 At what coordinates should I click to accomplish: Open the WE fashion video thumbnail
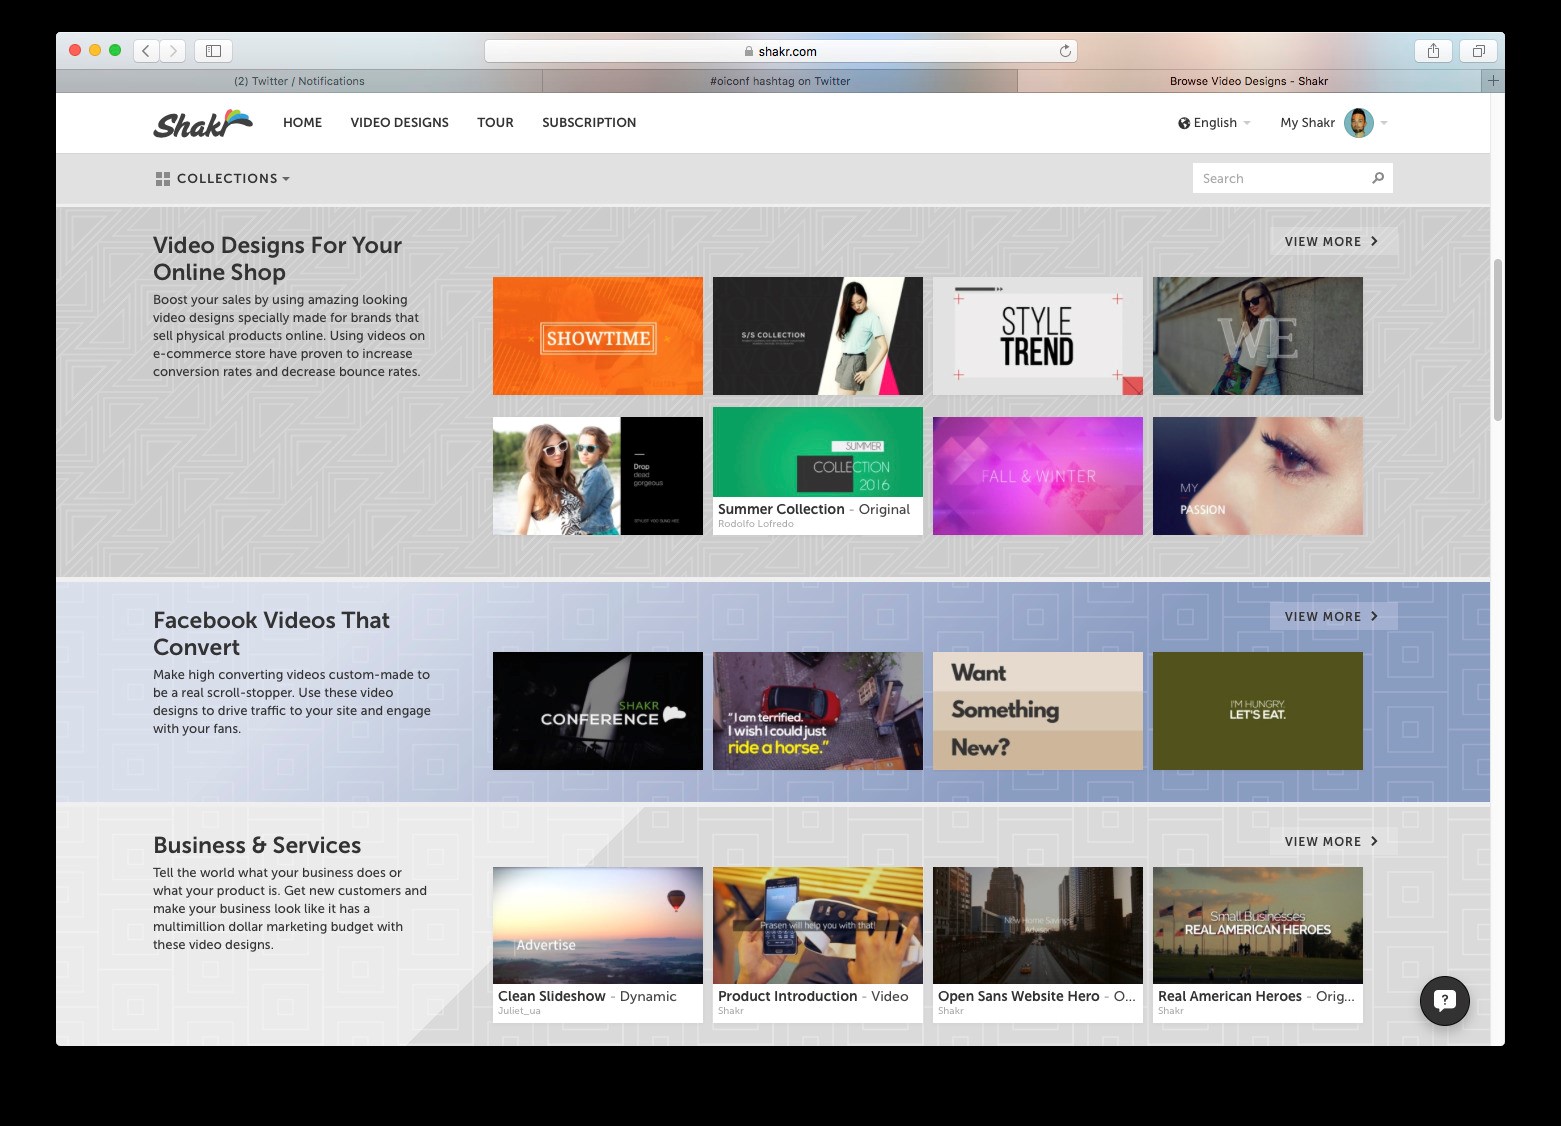click(1258, 336)
